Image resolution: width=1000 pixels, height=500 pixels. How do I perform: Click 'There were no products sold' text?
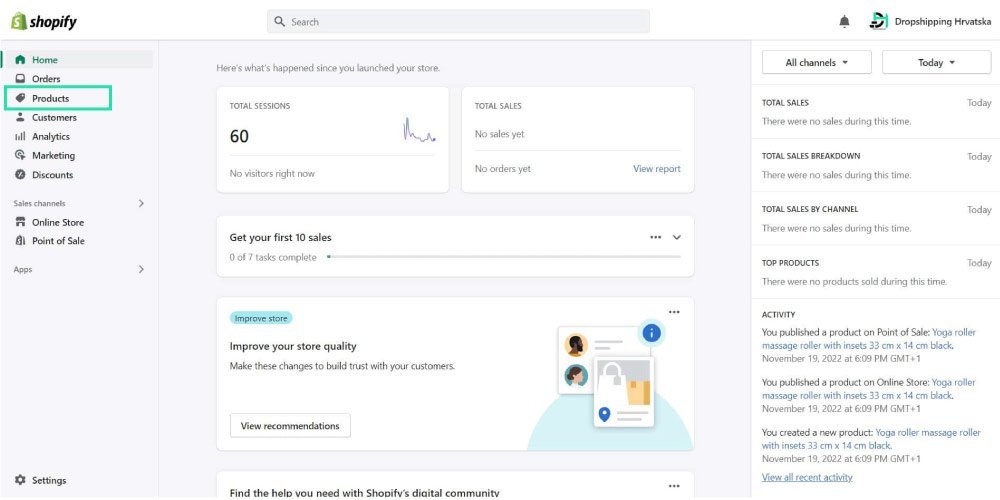coord(855,281)
